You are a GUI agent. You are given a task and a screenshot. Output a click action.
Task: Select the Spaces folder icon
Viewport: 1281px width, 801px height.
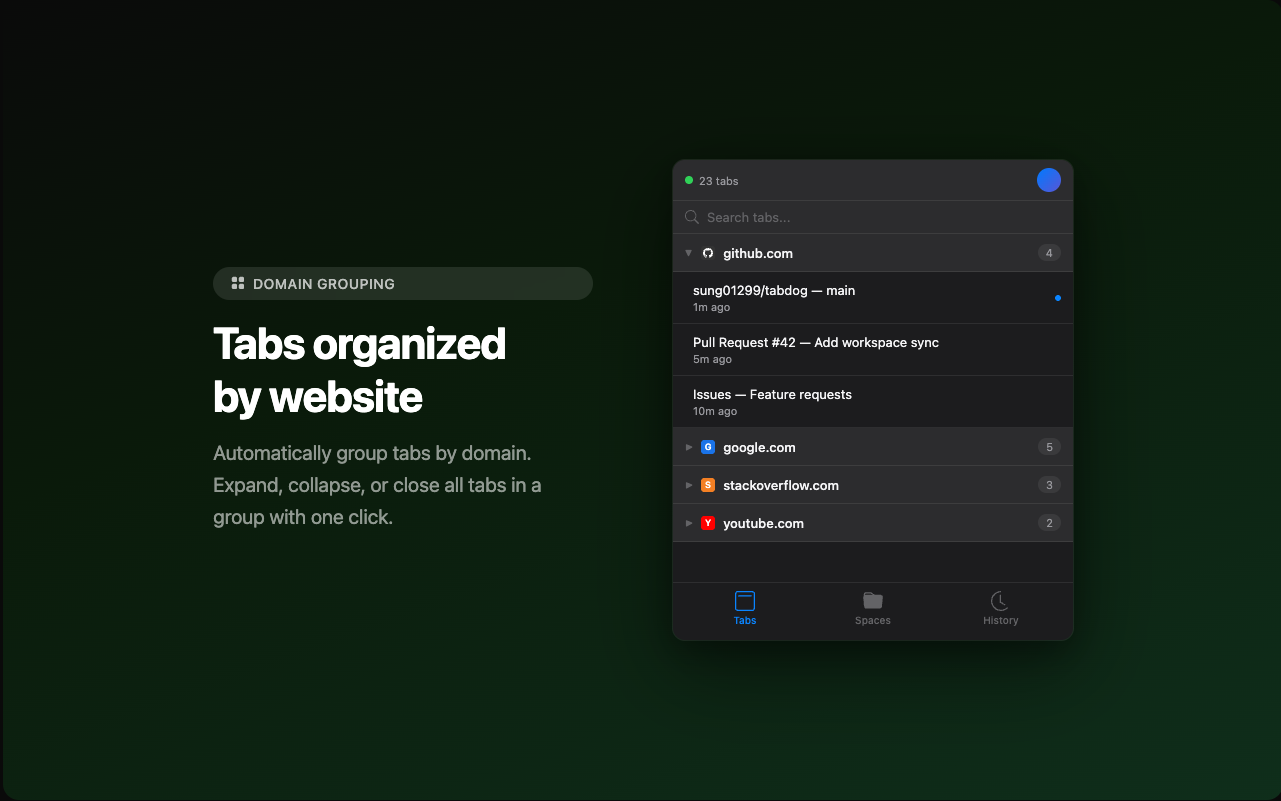click(x=871, y=601)
